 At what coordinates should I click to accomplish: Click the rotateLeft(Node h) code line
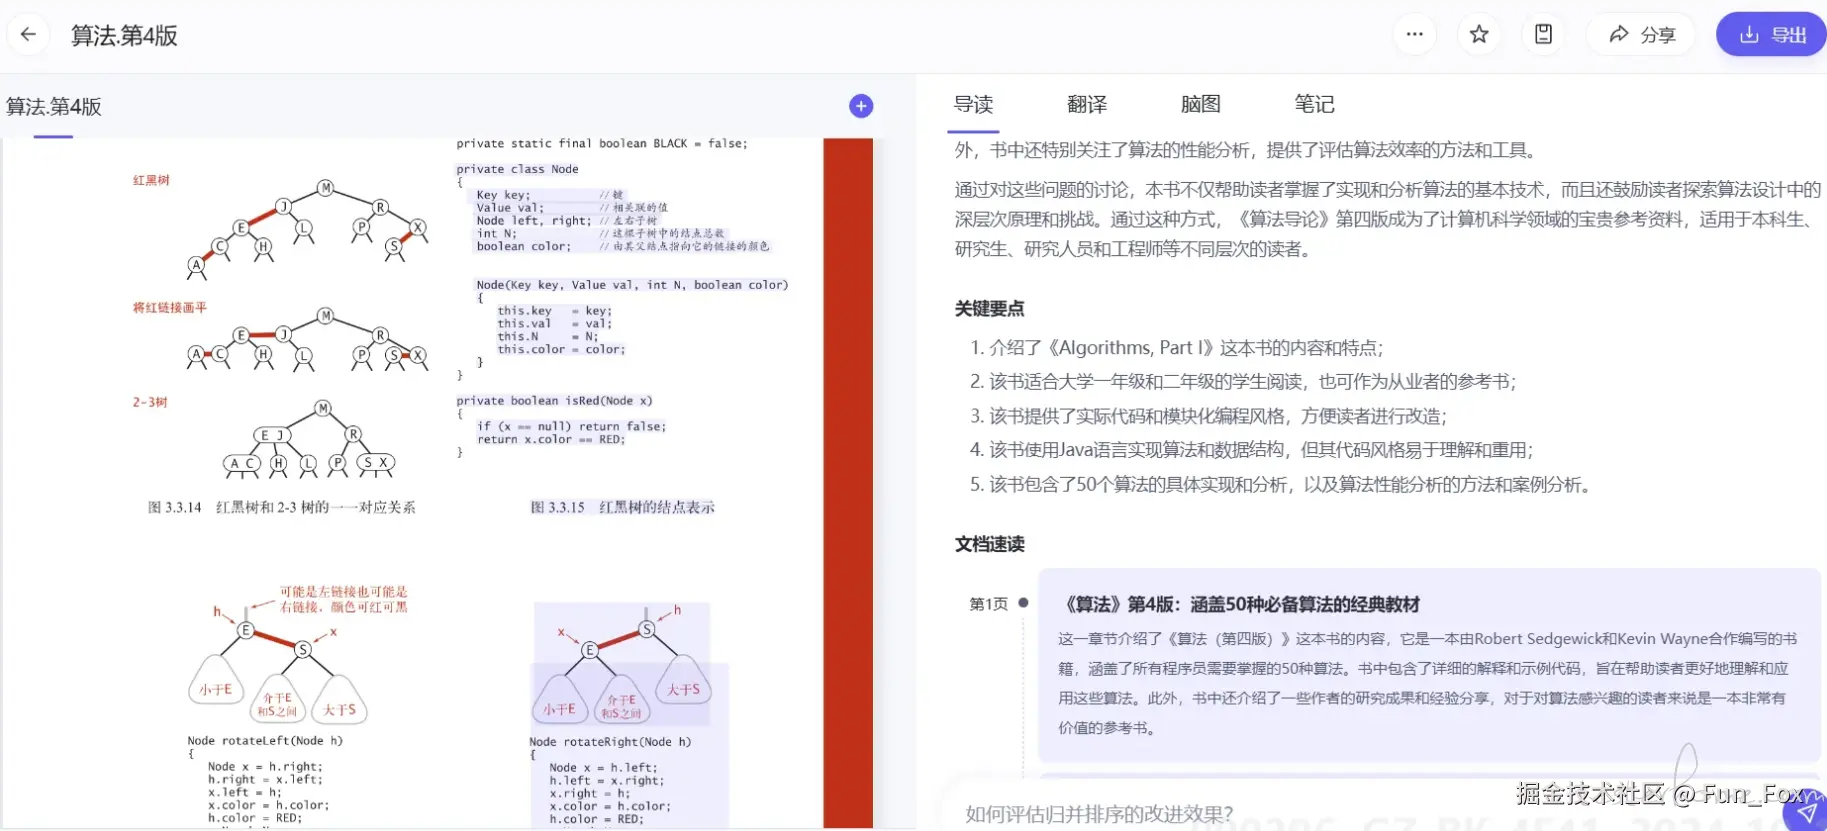coord(265,741)
